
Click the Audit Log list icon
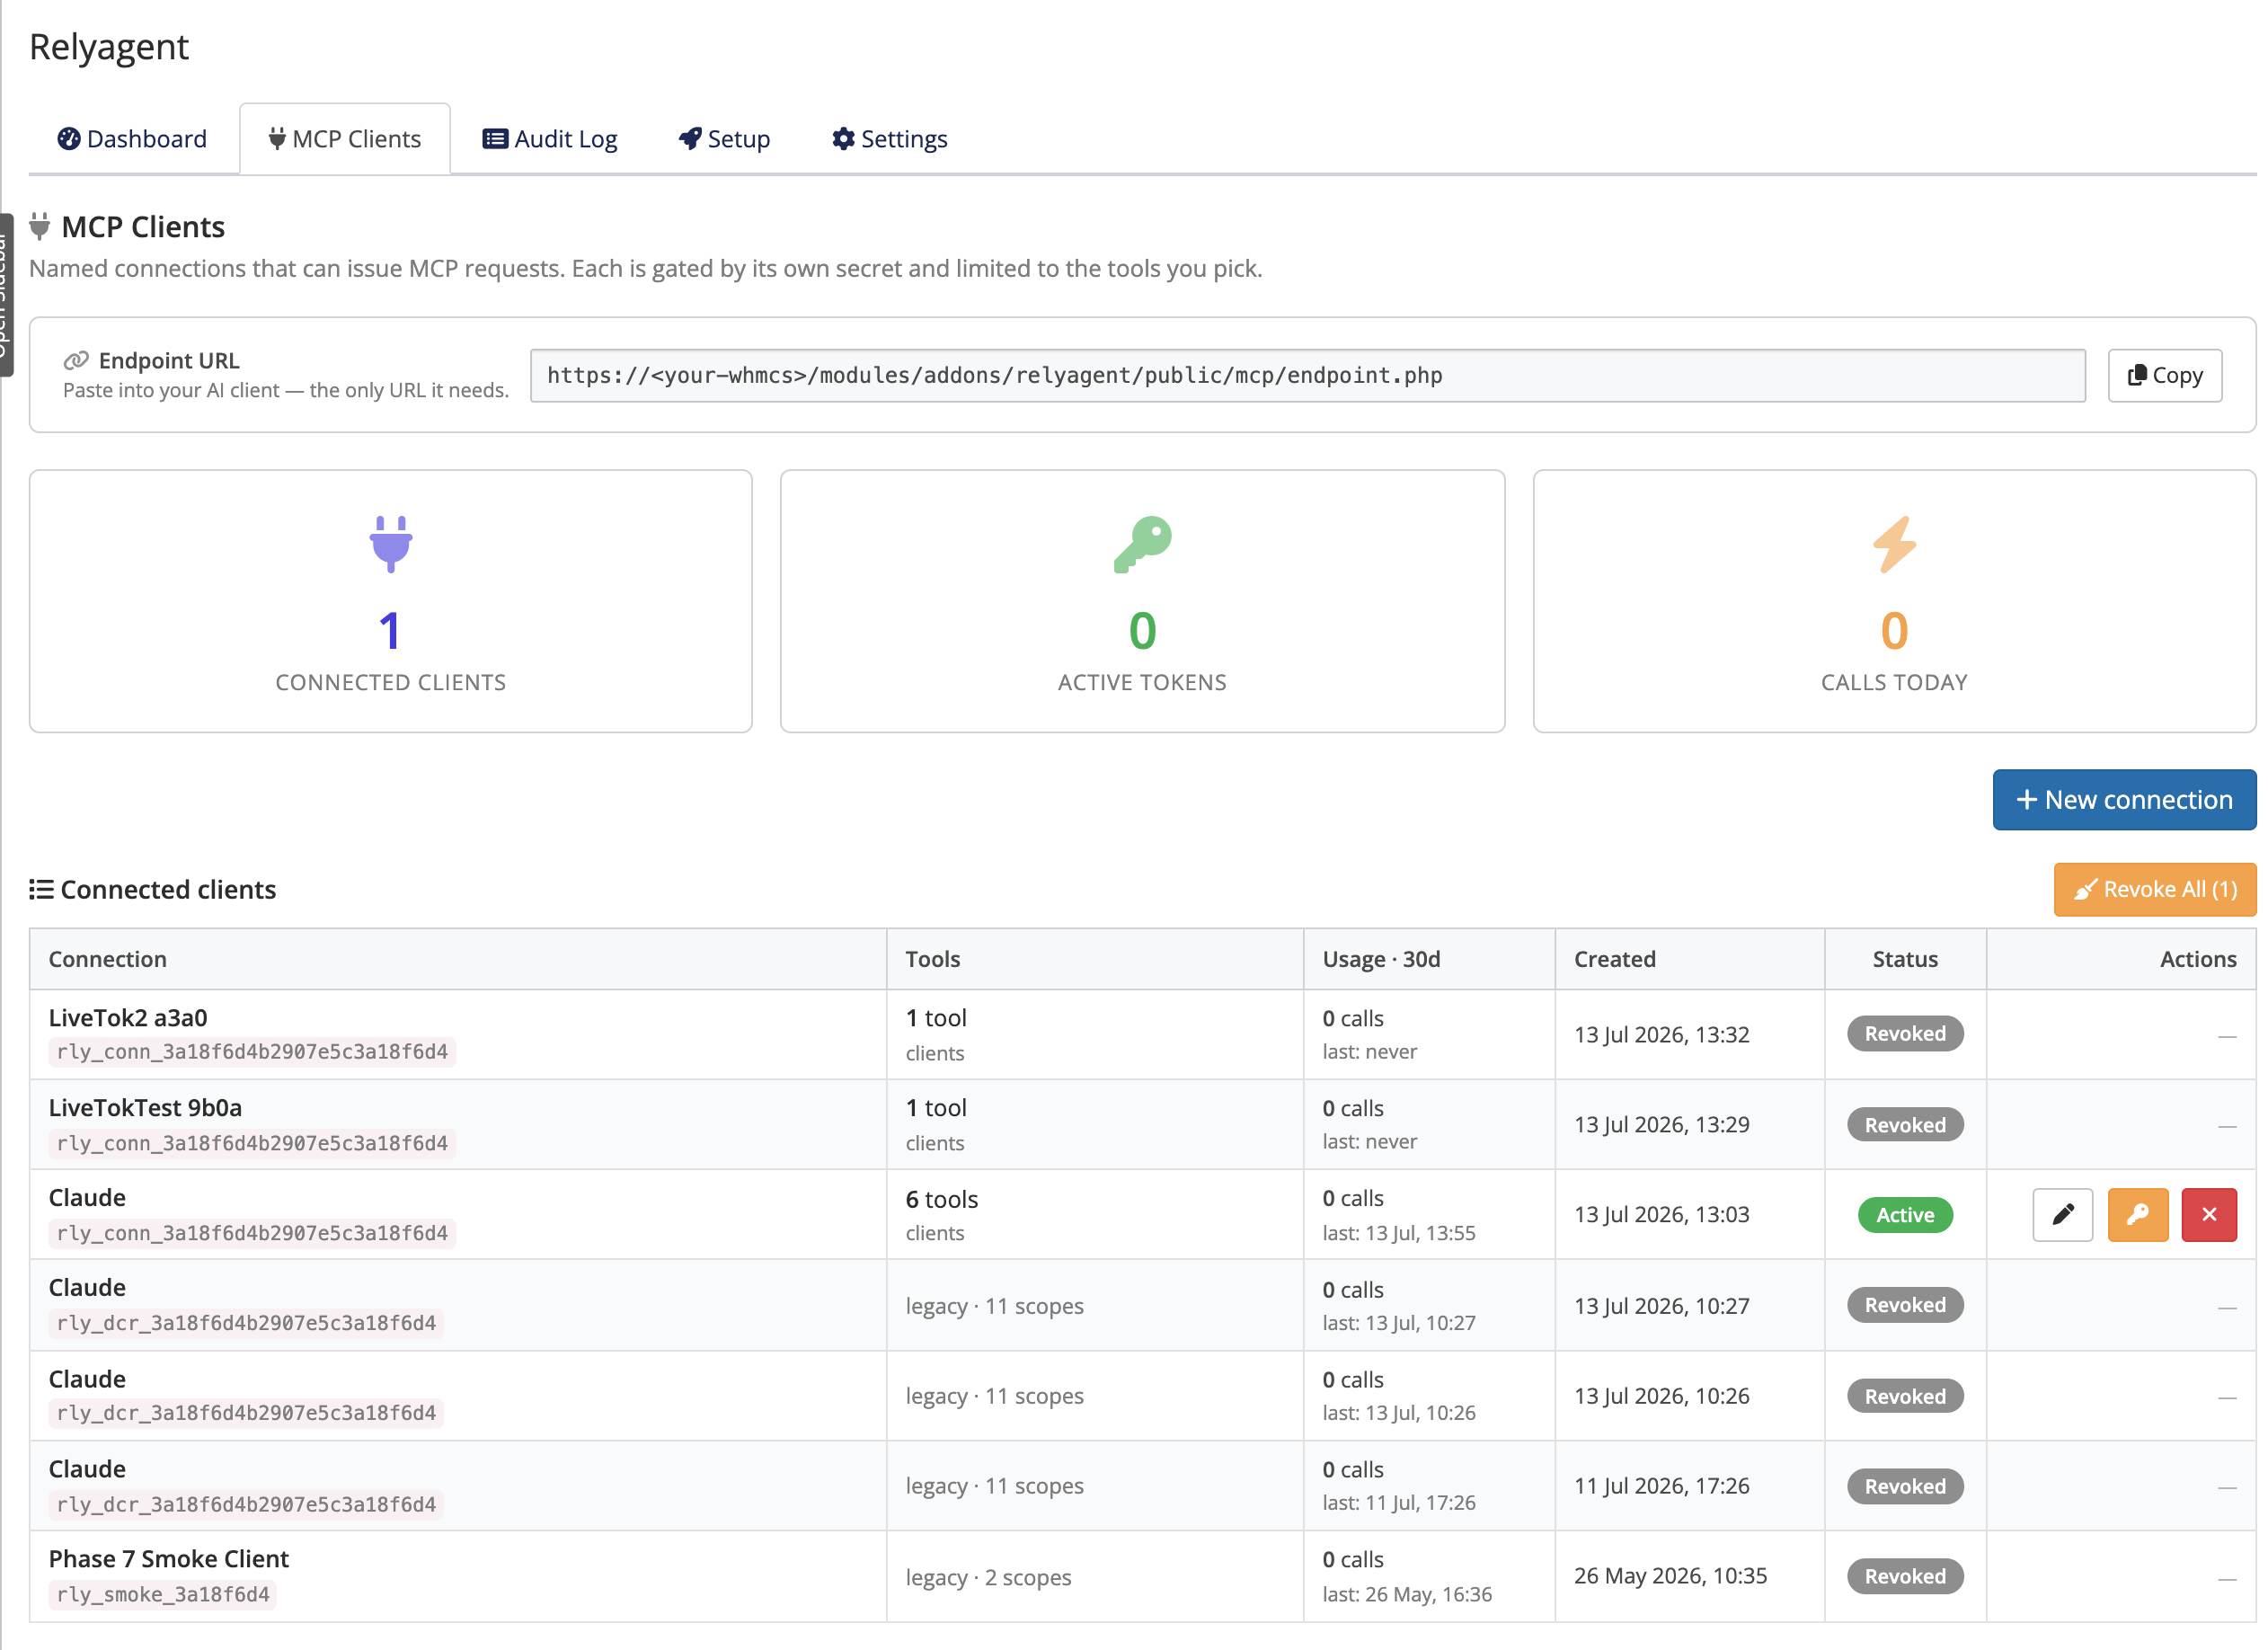click(x=495, y=138)
